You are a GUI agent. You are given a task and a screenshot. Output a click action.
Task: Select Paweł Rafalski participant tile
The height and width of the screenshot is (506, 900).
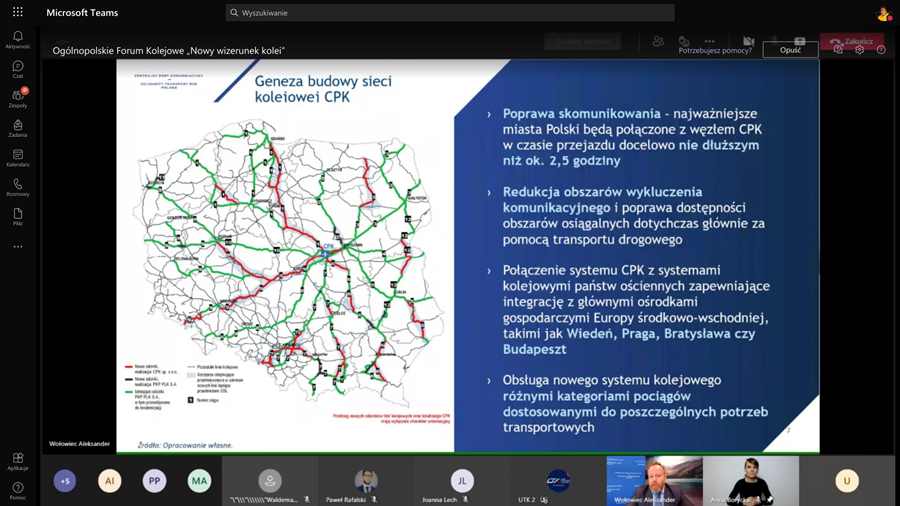(x=366, y=481)
